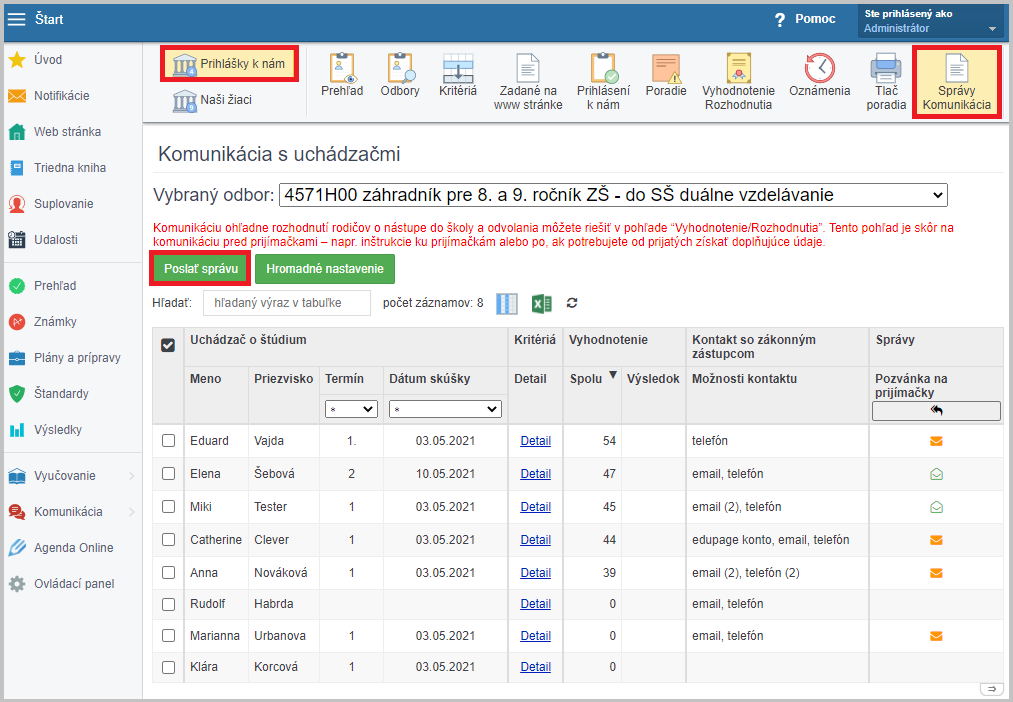
Task: Open Detail link for Eduard Vajda
Action: 536,441
